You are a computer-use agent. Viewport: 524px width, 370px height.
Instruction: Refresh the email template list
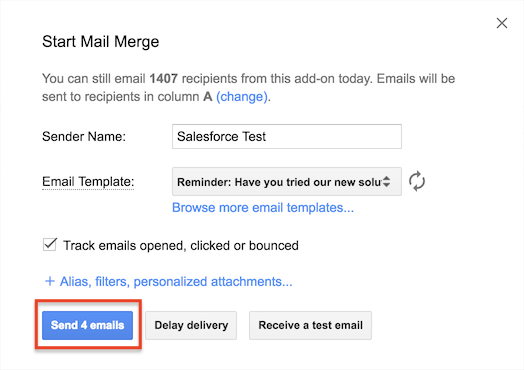pos(417,181)
